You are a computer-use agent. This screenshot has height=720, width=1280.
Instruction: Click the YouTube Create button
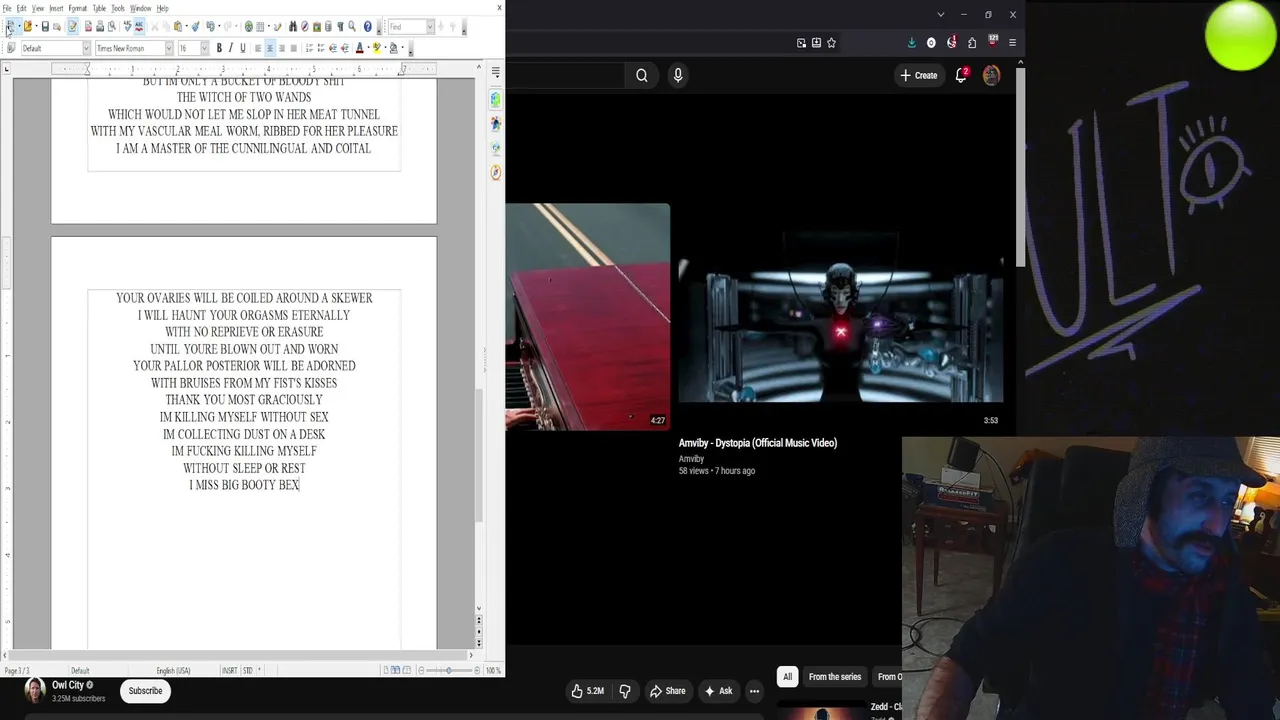tap(919, 75)
